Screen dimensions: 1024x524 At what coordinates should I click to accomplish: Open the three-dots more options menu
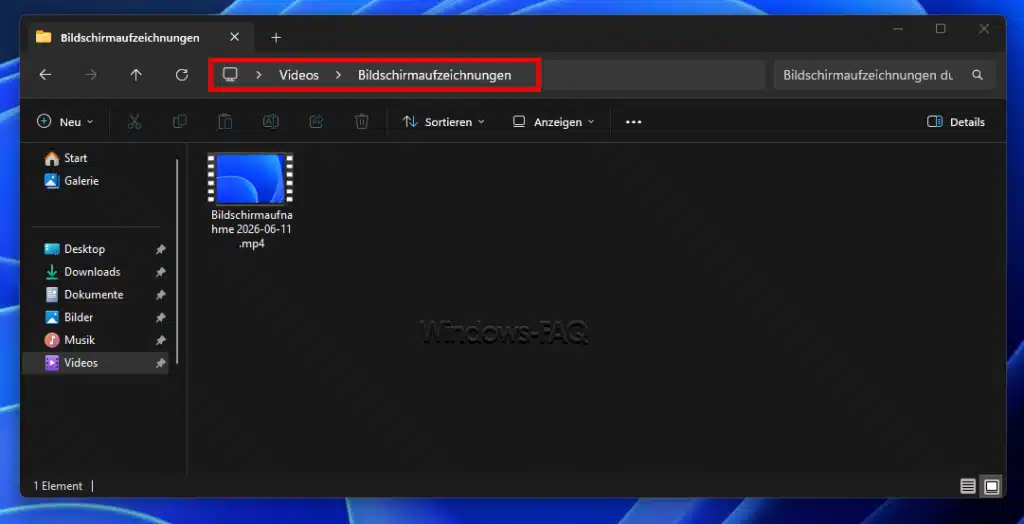tap(633, 122)
